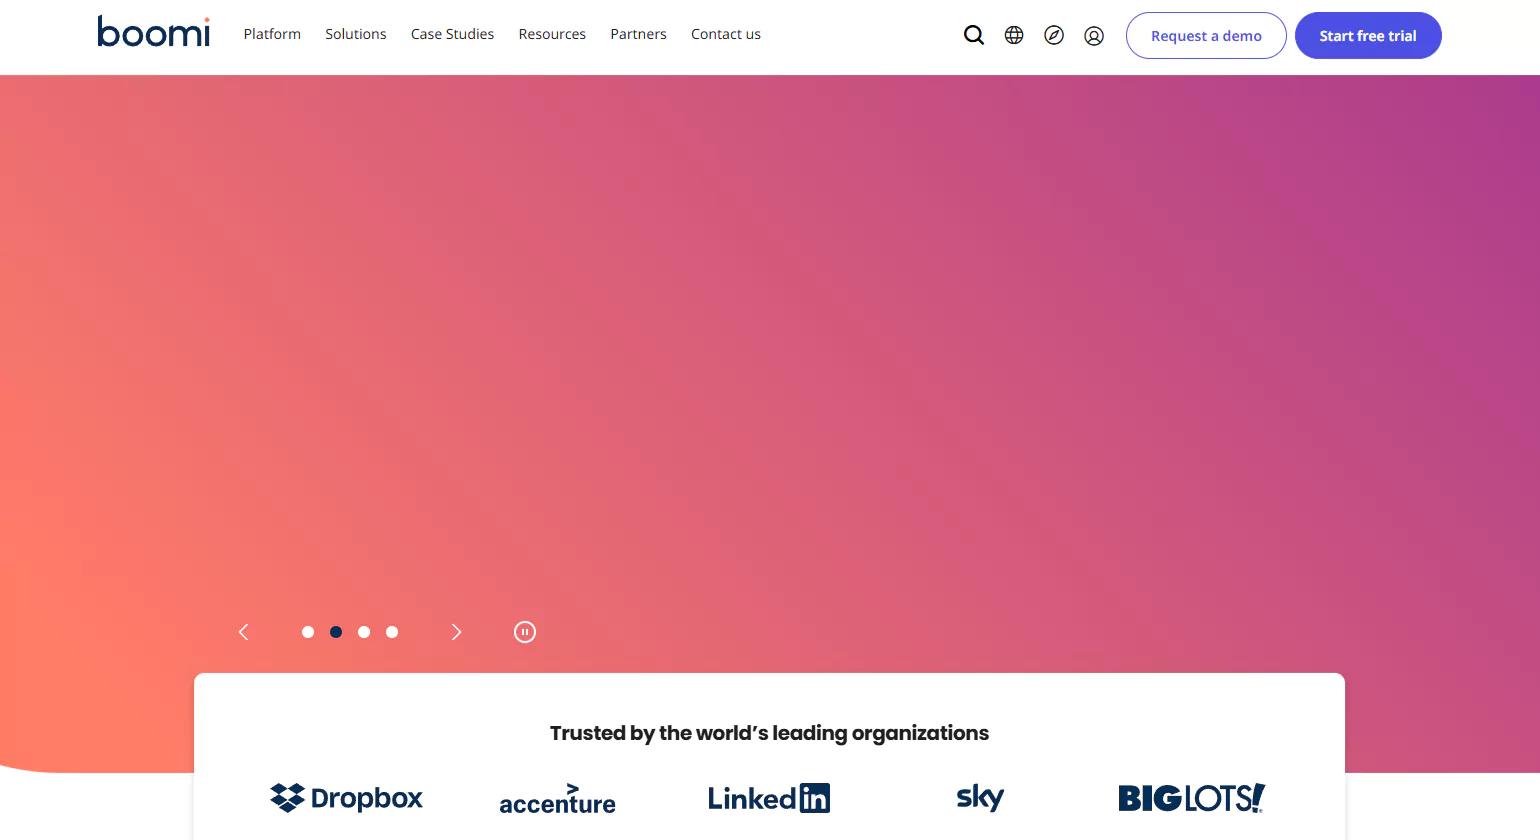
Task: Click Request a demo button
Action: point(1206,36)
